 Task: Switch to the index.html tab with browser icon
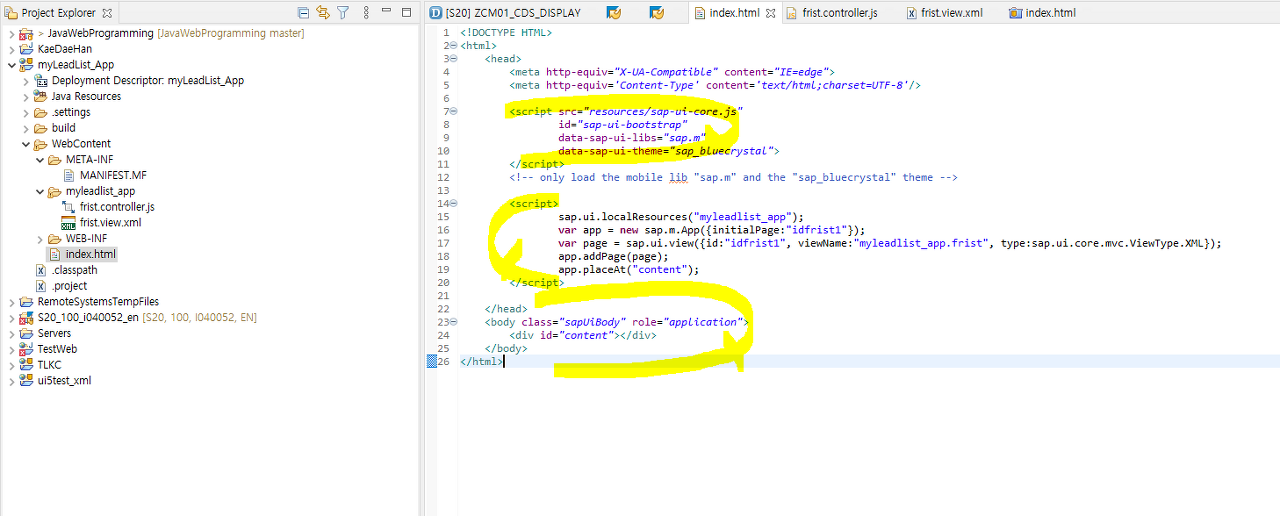1041,13
